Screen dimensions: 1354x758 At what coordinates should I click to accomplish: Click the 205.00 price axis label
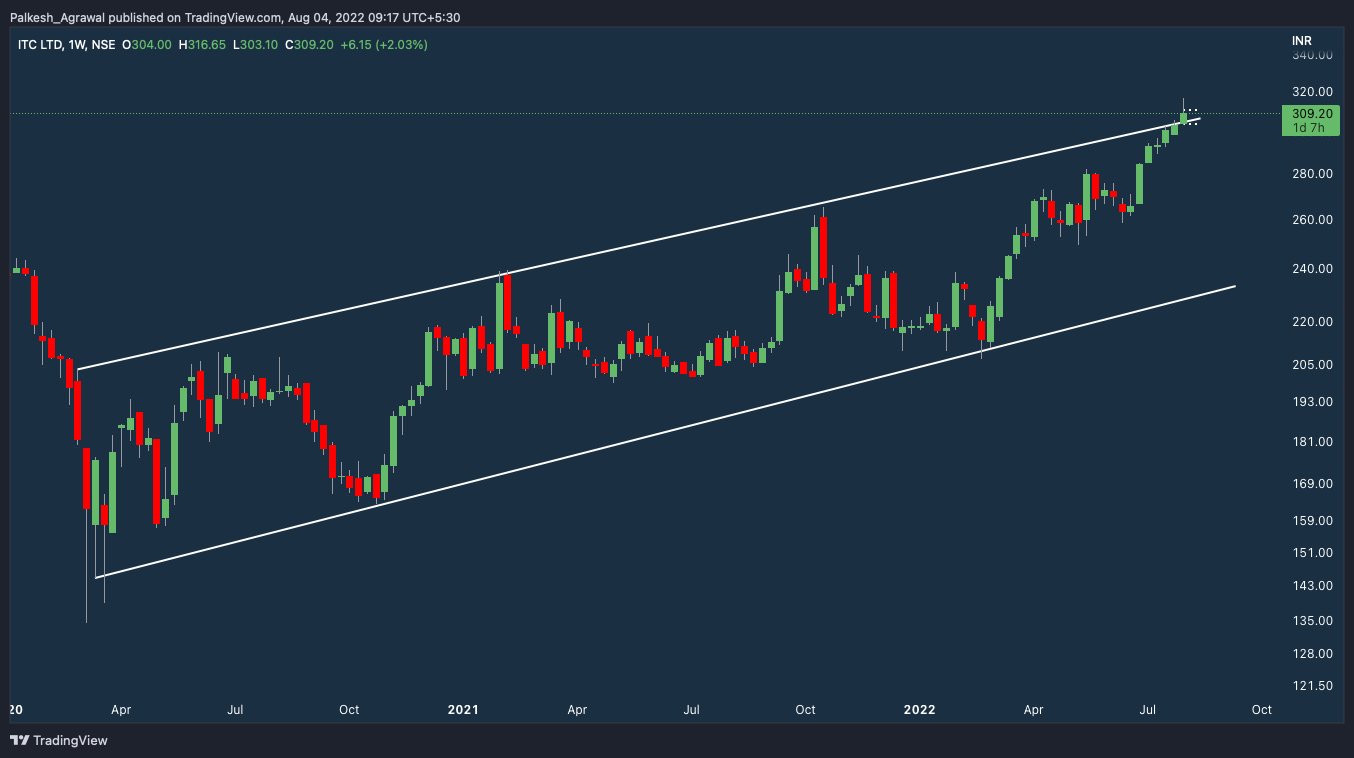[x=1312, y=365]
